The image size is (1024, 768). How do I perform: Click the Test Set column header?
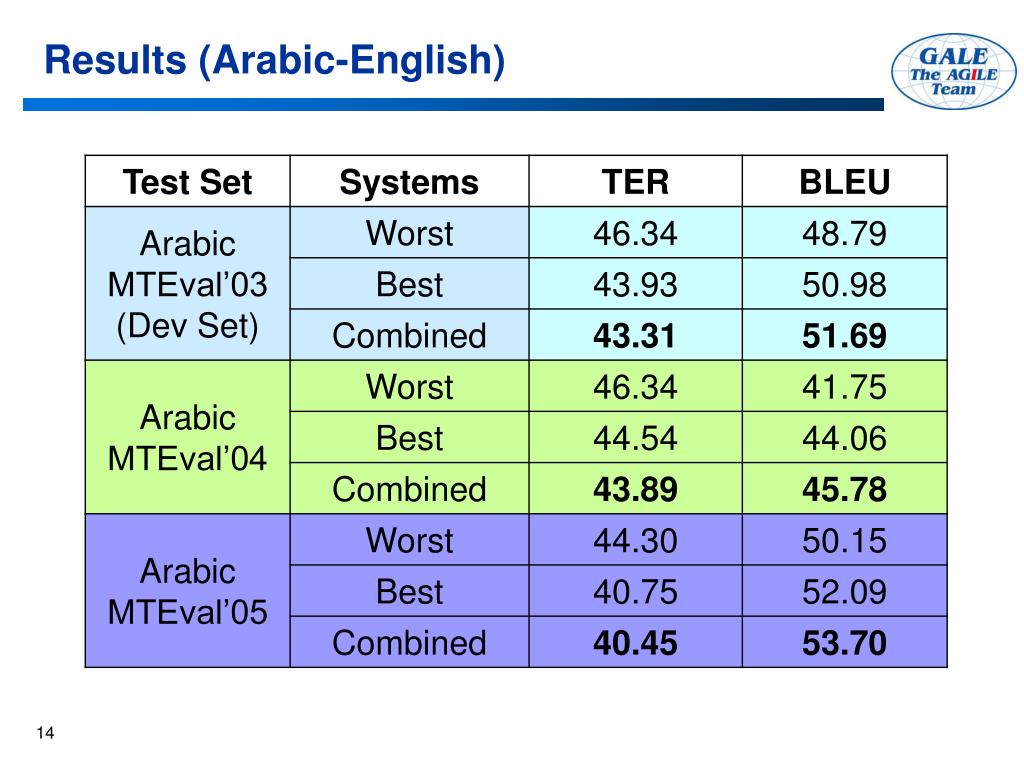click(187, 182)
